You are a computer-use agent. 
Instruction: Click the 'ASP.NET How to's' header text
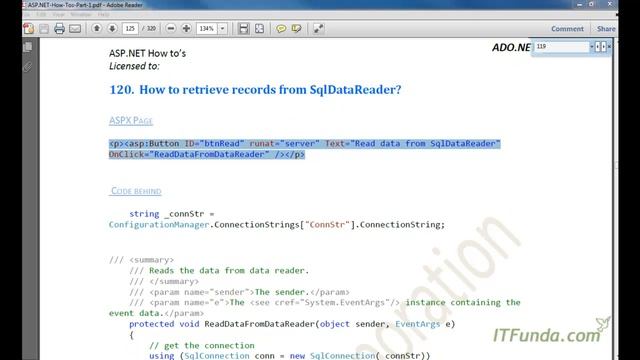tap(147, 53)
